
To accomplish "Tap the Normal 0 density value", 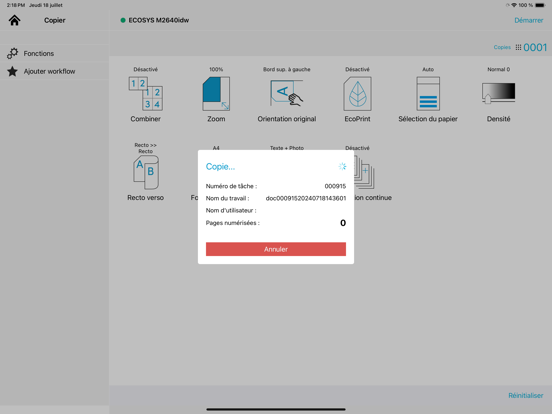I will coord(498,69).
